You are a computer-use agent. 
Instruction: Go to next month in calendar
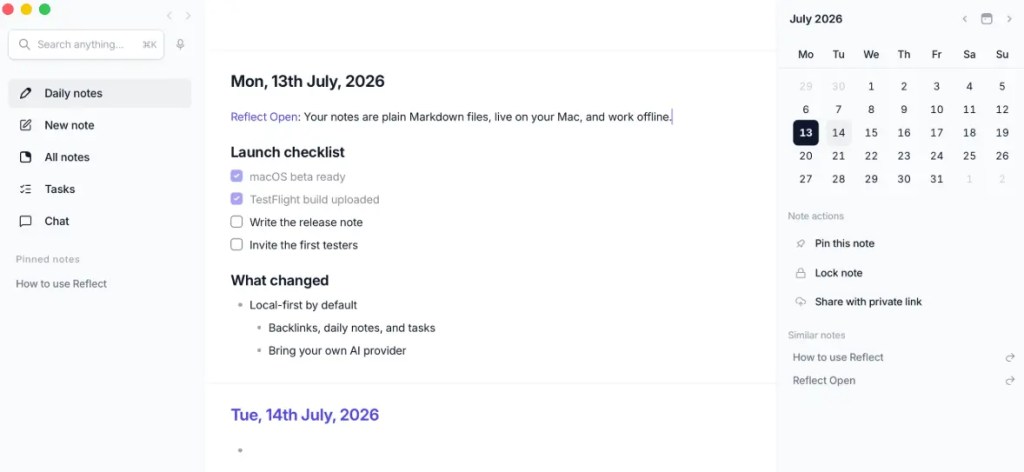coord(1009,19)
